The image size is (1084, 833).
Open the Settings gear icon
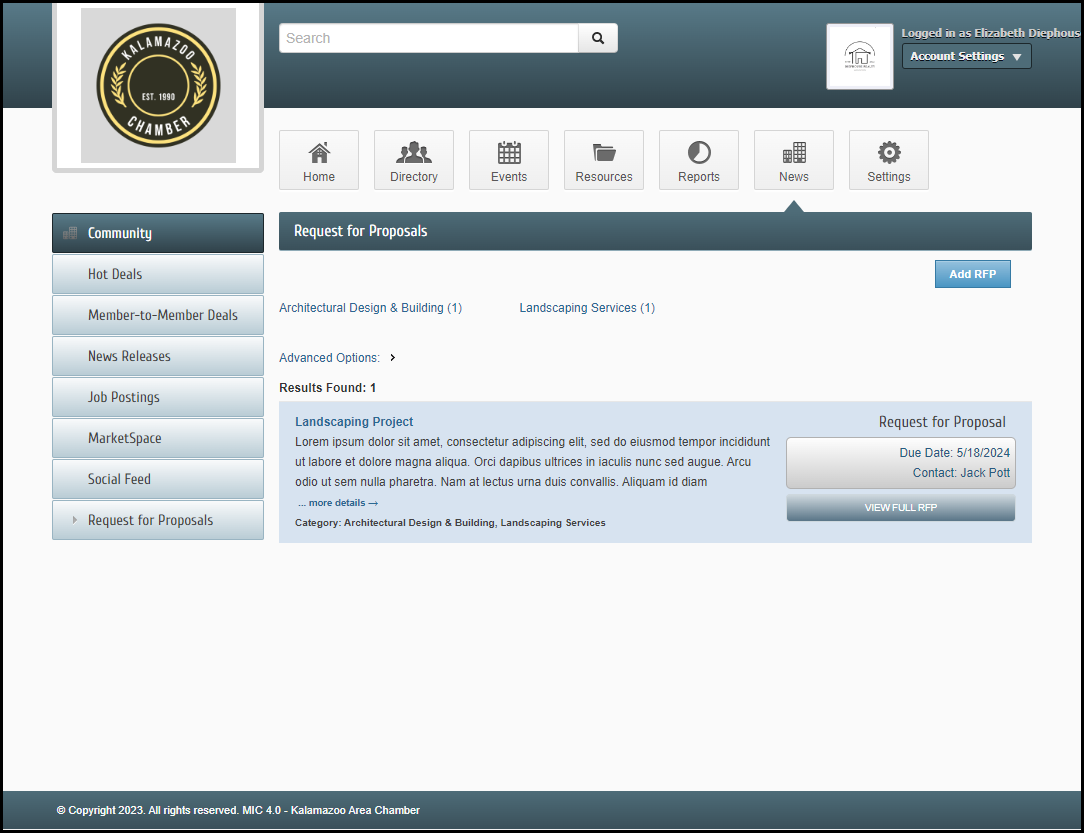tap(889, 153)
